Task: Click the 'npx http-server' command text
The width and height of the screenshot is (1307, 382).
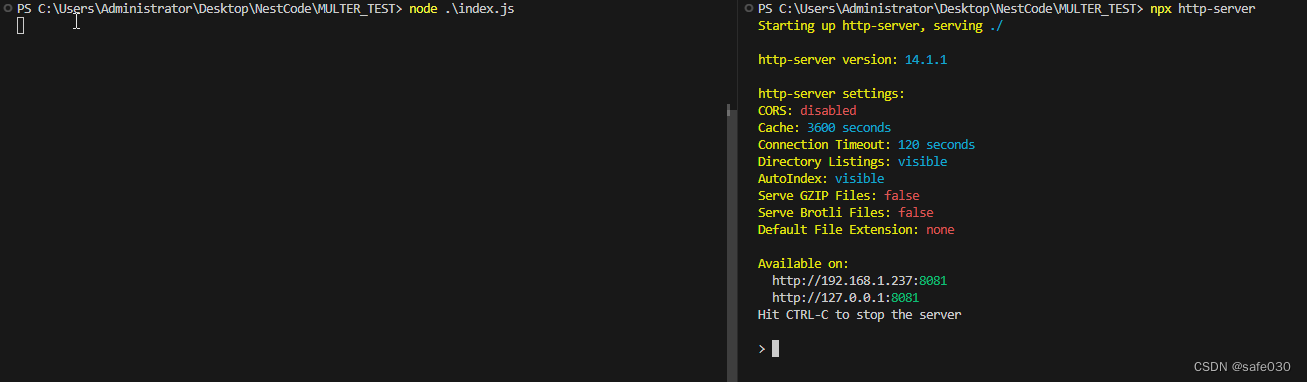Action: pos(1203,9)
